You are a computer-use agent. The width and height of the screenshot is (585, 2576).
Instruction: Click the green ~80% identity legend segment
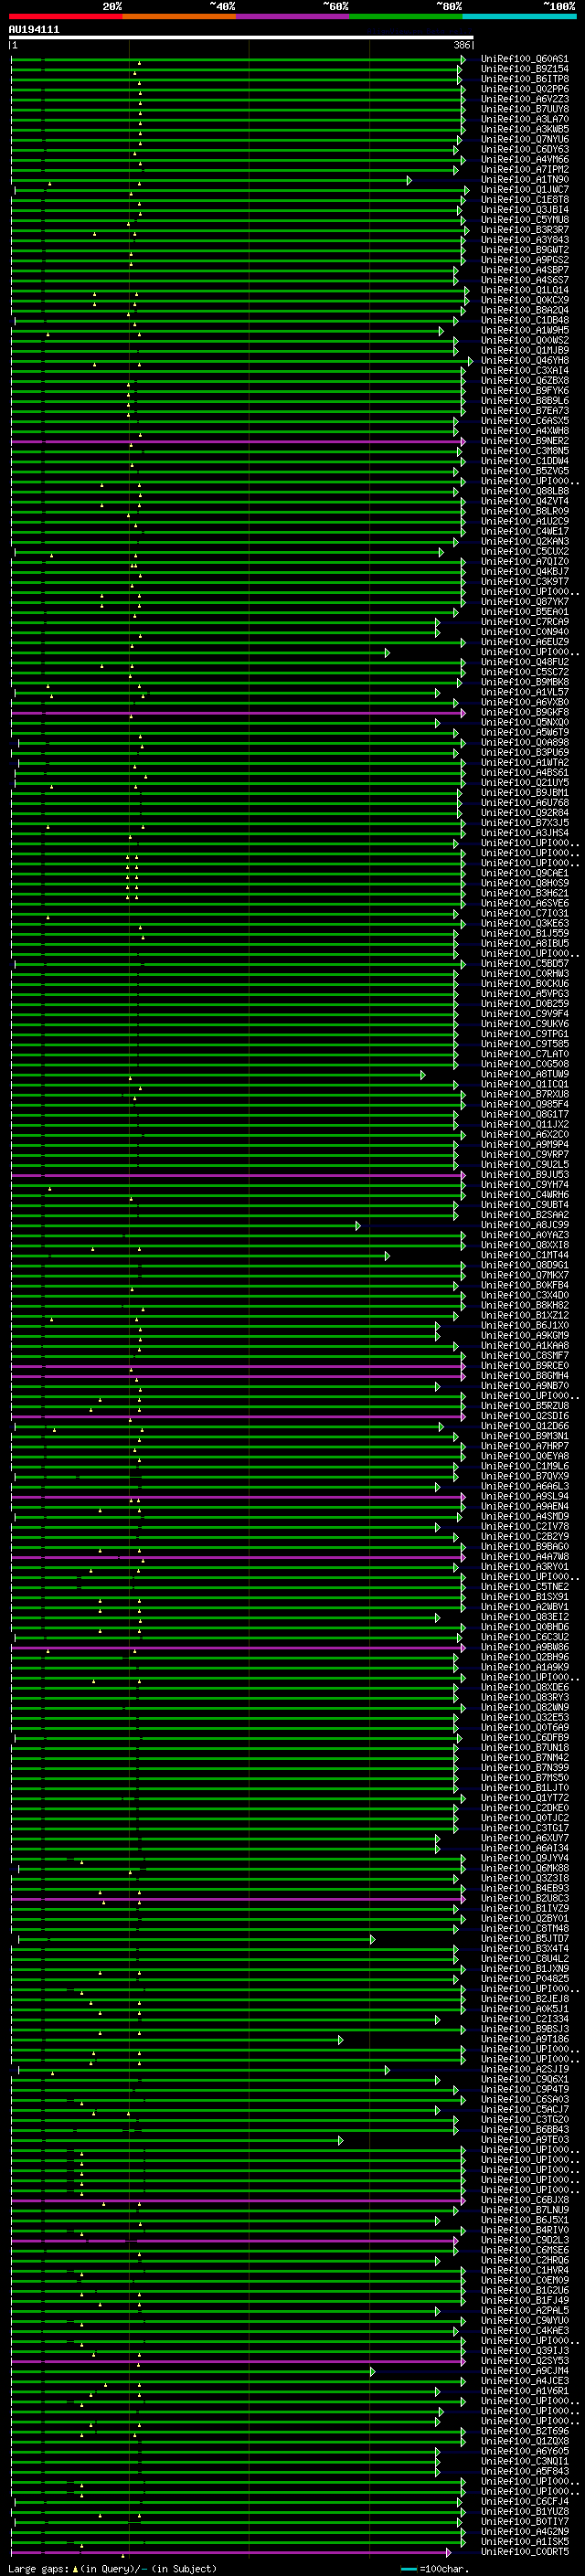[406, 16]
